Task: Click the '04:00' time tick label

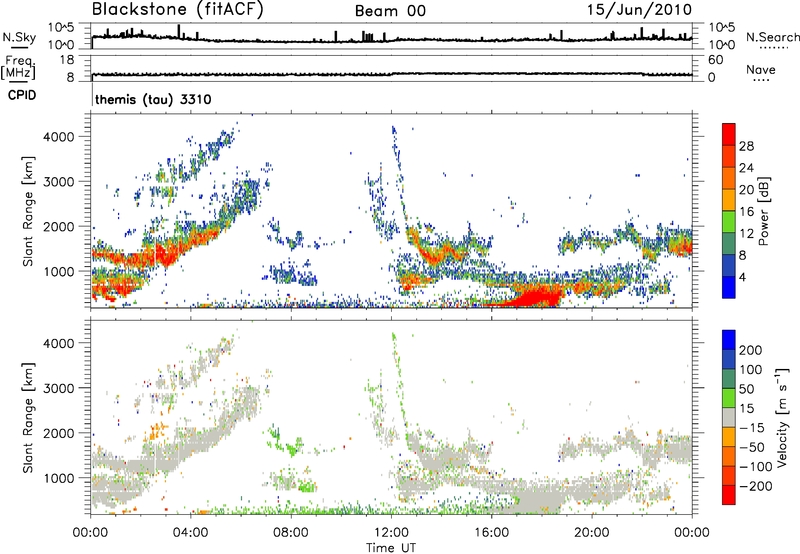Action: click(190, 533)
